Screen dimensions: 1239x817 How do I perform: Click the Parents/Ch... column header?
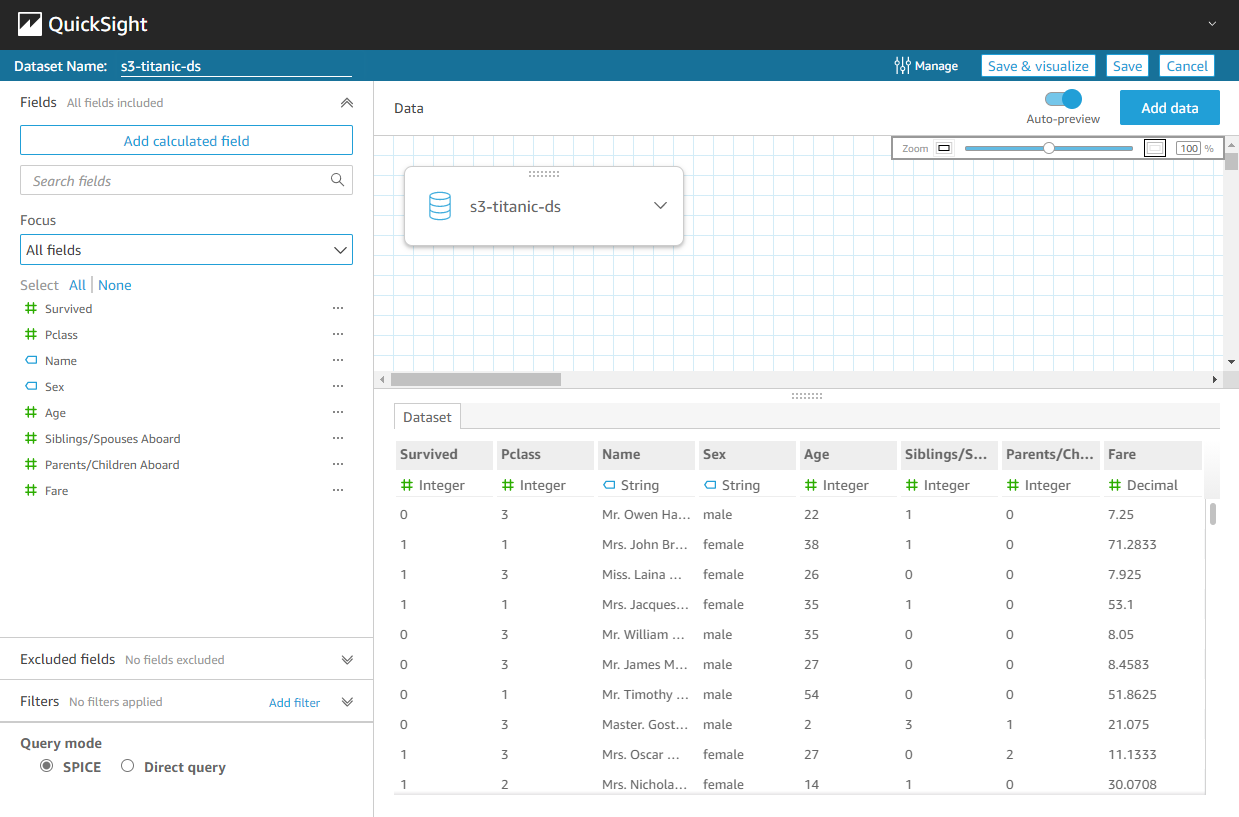(x=1051, y=454)
